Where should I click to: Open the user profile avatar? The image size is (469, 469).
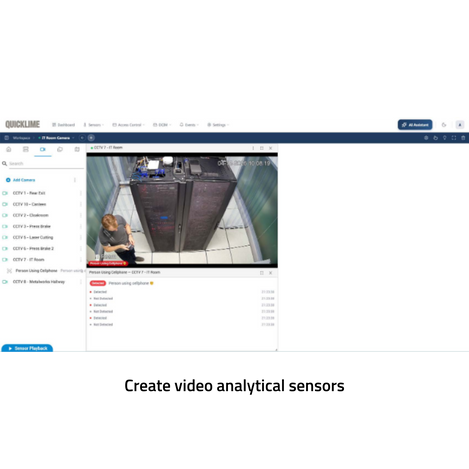pos(460,125)
